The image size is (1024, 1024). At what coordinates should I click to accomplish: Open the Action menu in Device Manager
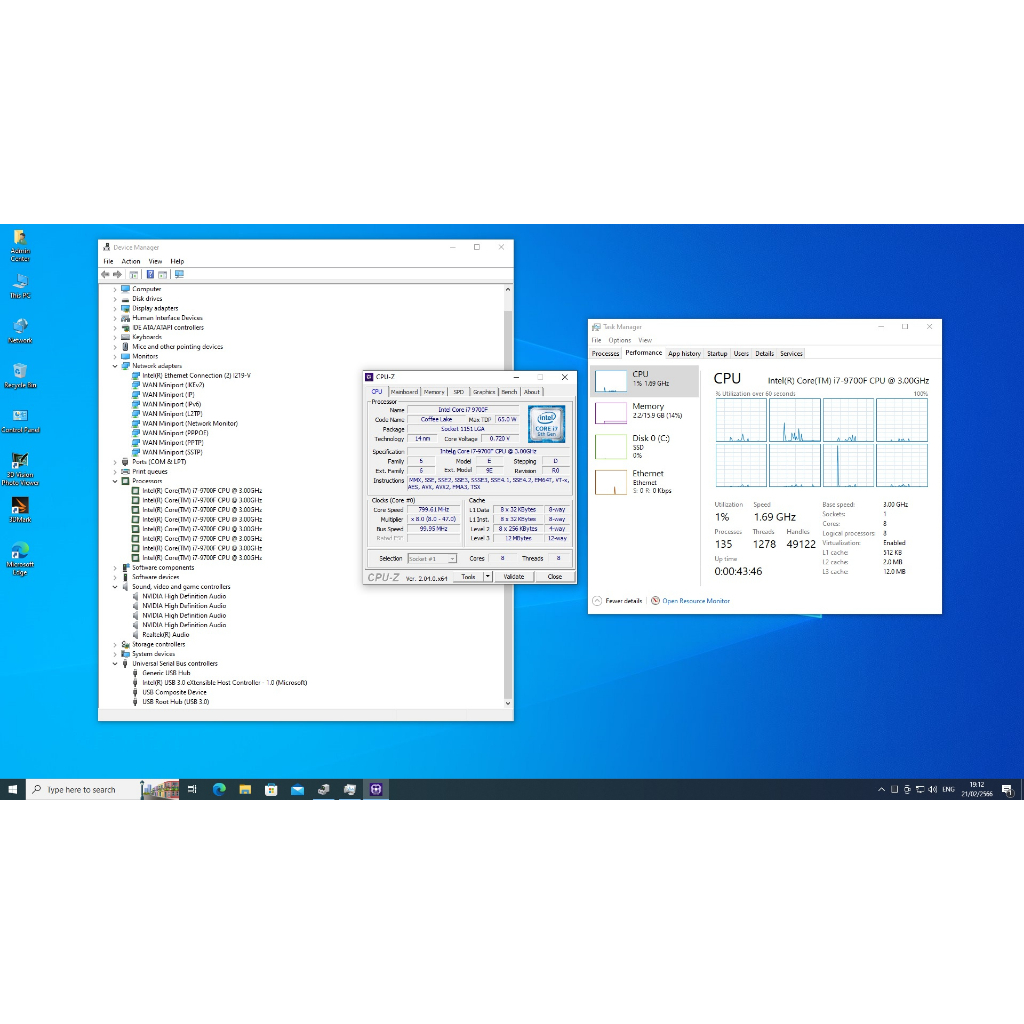tap(131, 261)
